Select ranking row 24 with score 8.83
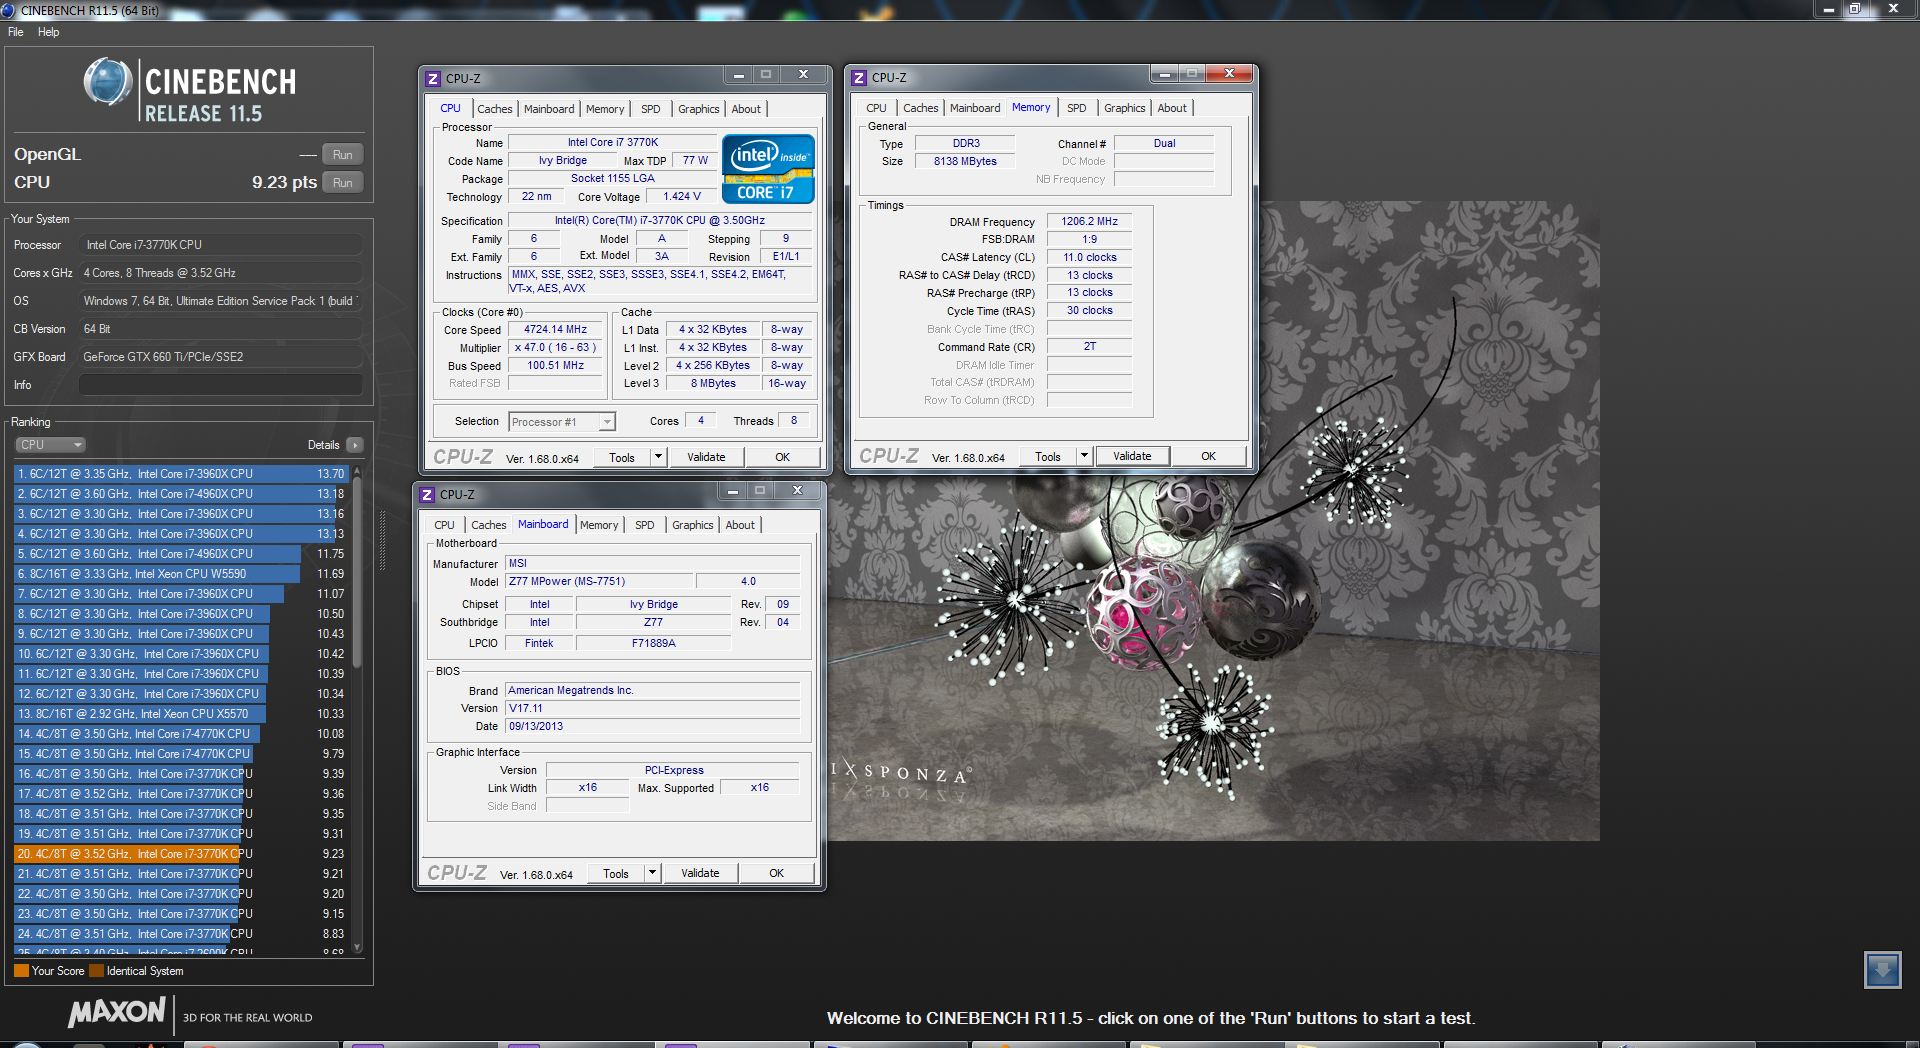 pyautogui.click(x=181, y=934)
